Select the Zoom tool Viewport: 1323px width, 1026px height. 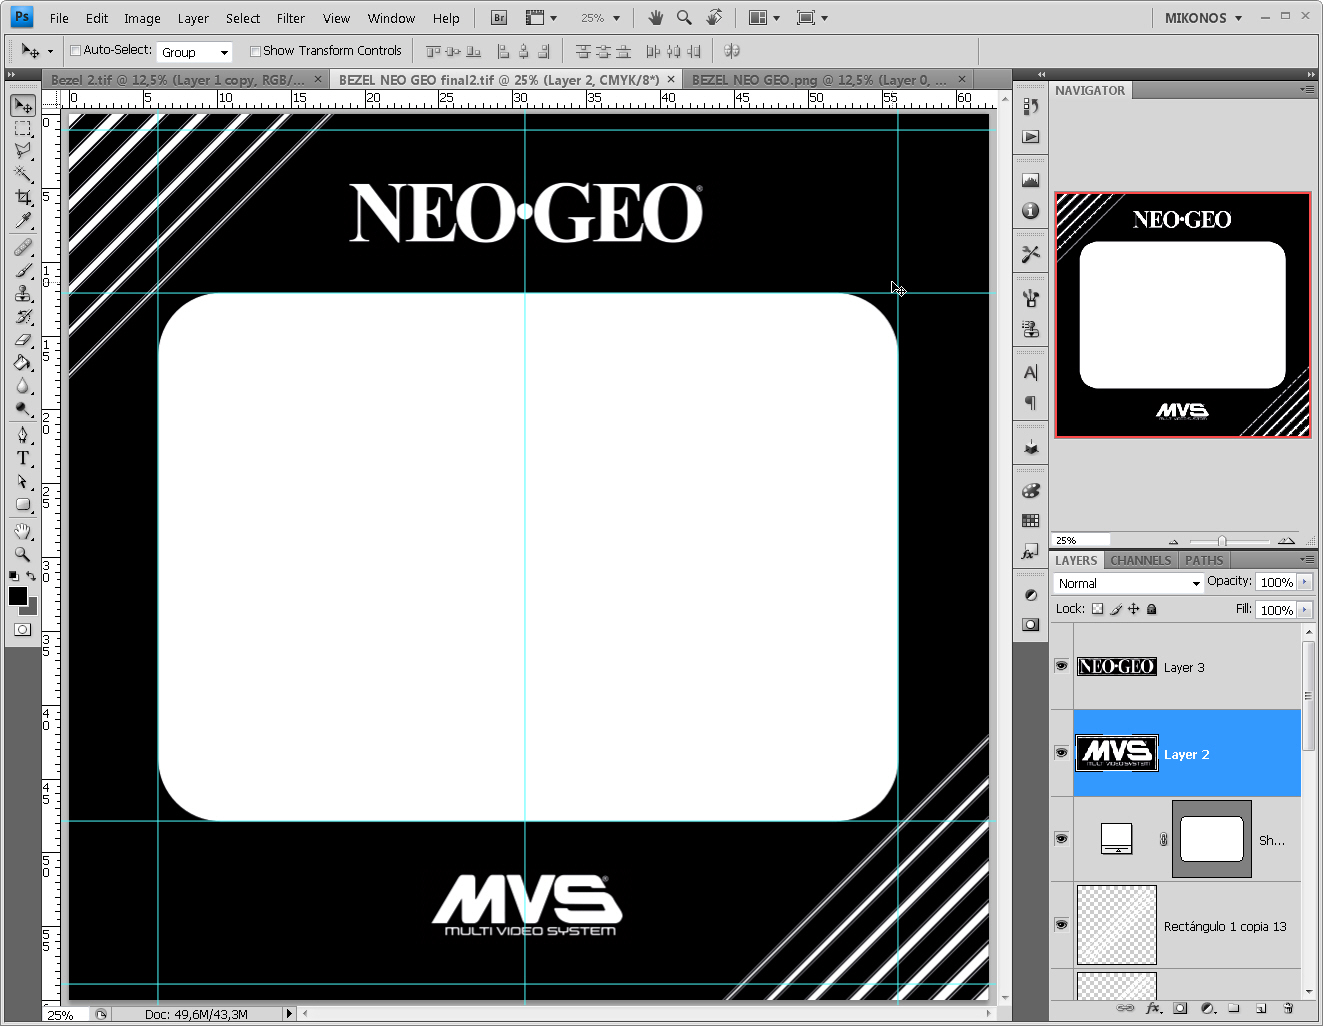point(22,555)
